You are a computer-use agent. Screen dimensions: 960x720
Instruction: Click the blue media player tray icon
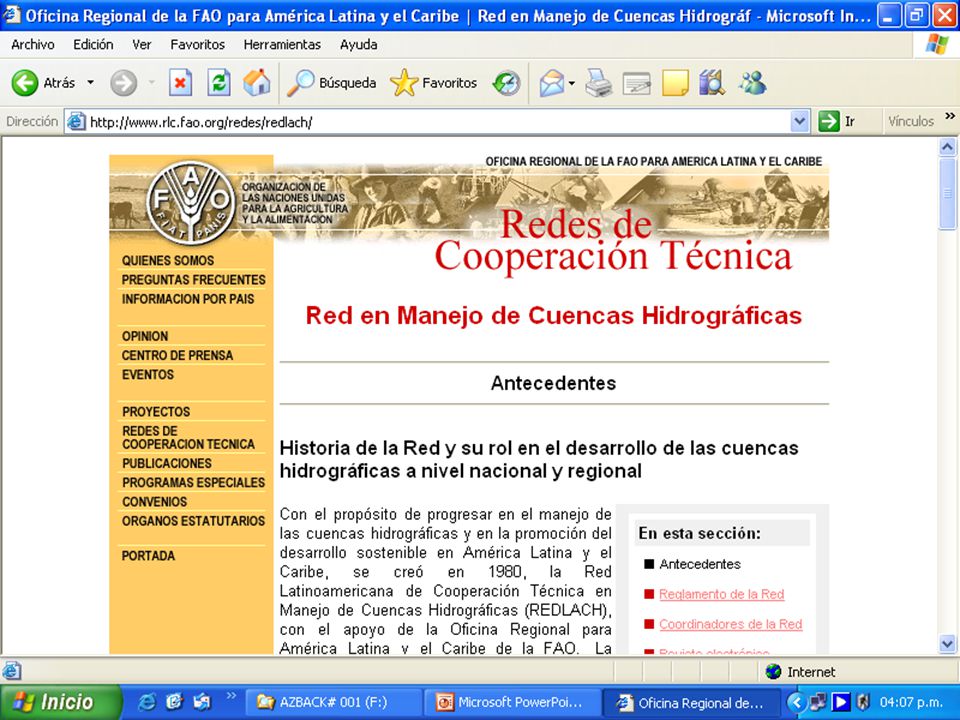pyautogui.click(x=841, y=702)
